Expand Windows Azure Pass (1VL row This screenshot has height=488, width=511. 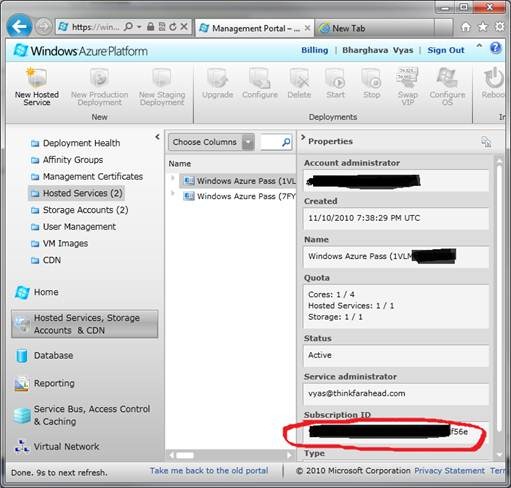173,178
